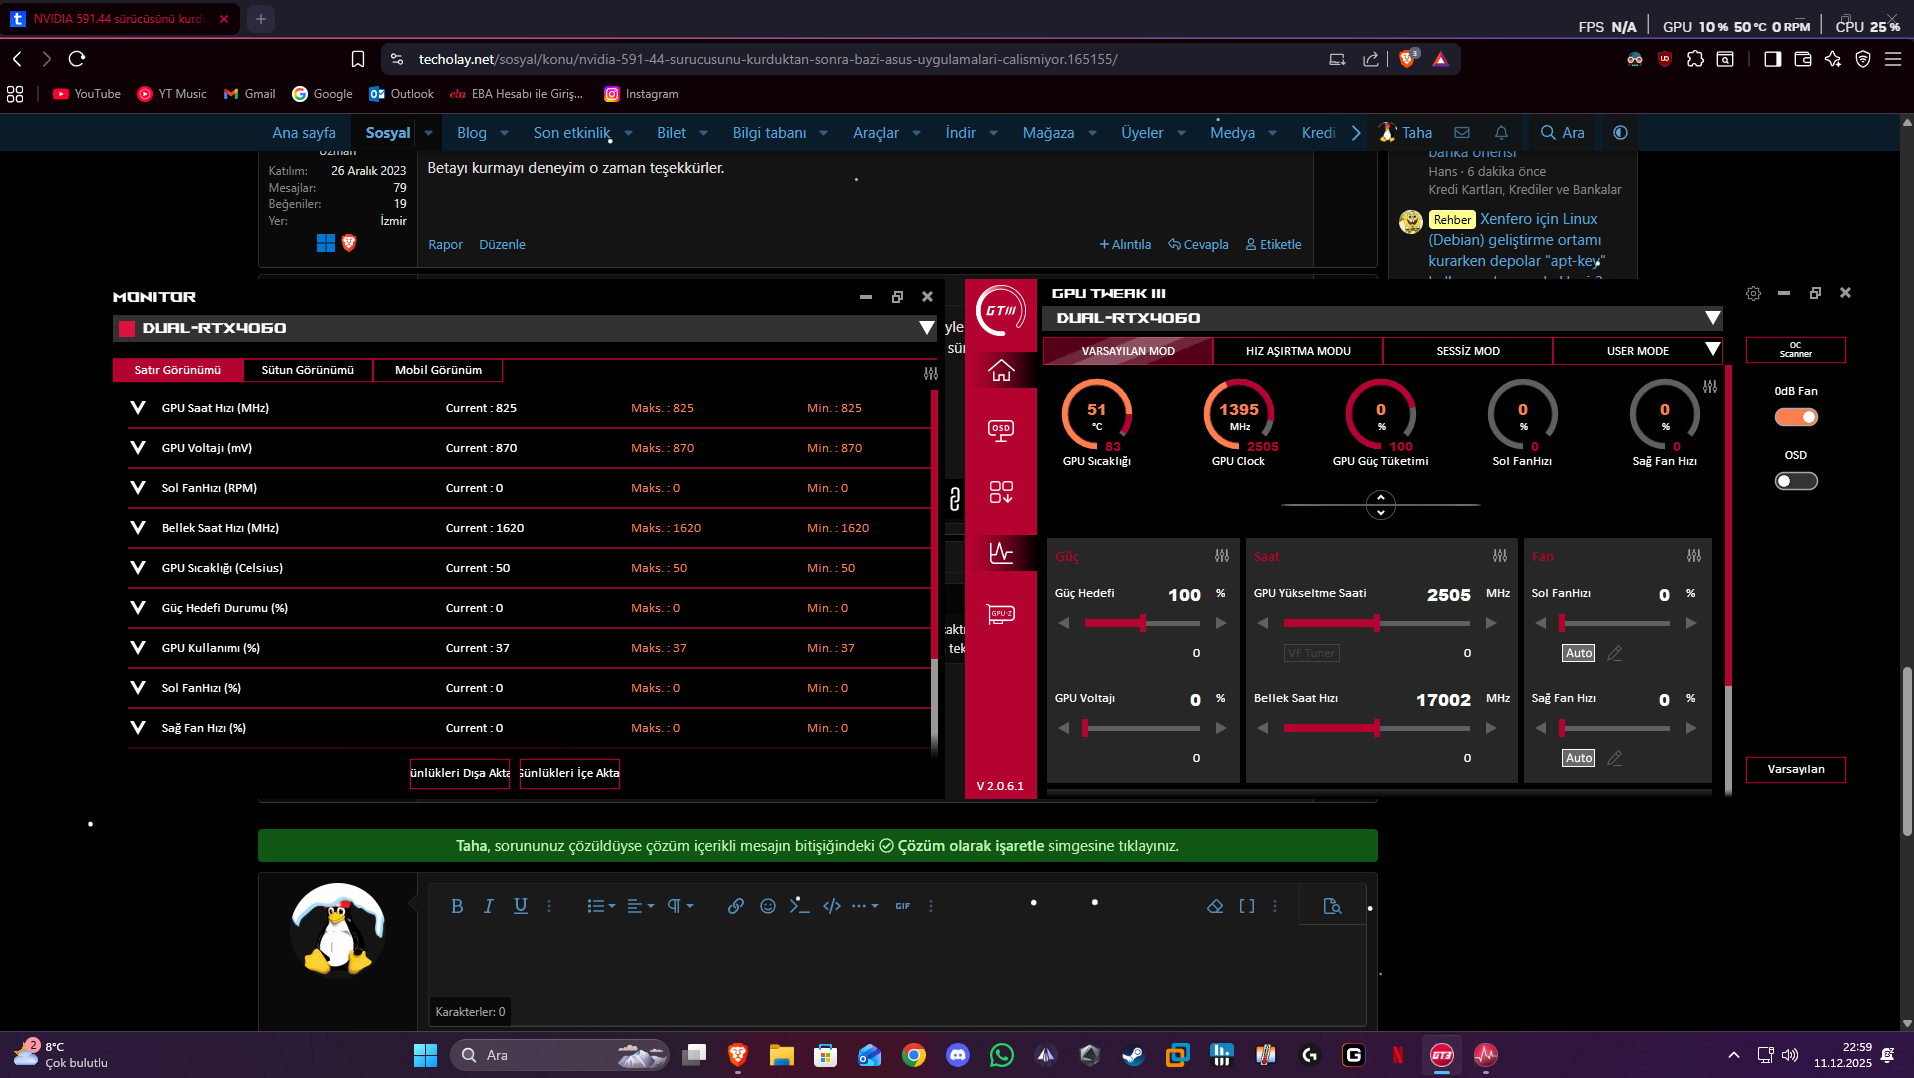Screen dimensions: 1914x1078
Task: Open the OSD settings sidebar icon
Action: click(1001, 430)
